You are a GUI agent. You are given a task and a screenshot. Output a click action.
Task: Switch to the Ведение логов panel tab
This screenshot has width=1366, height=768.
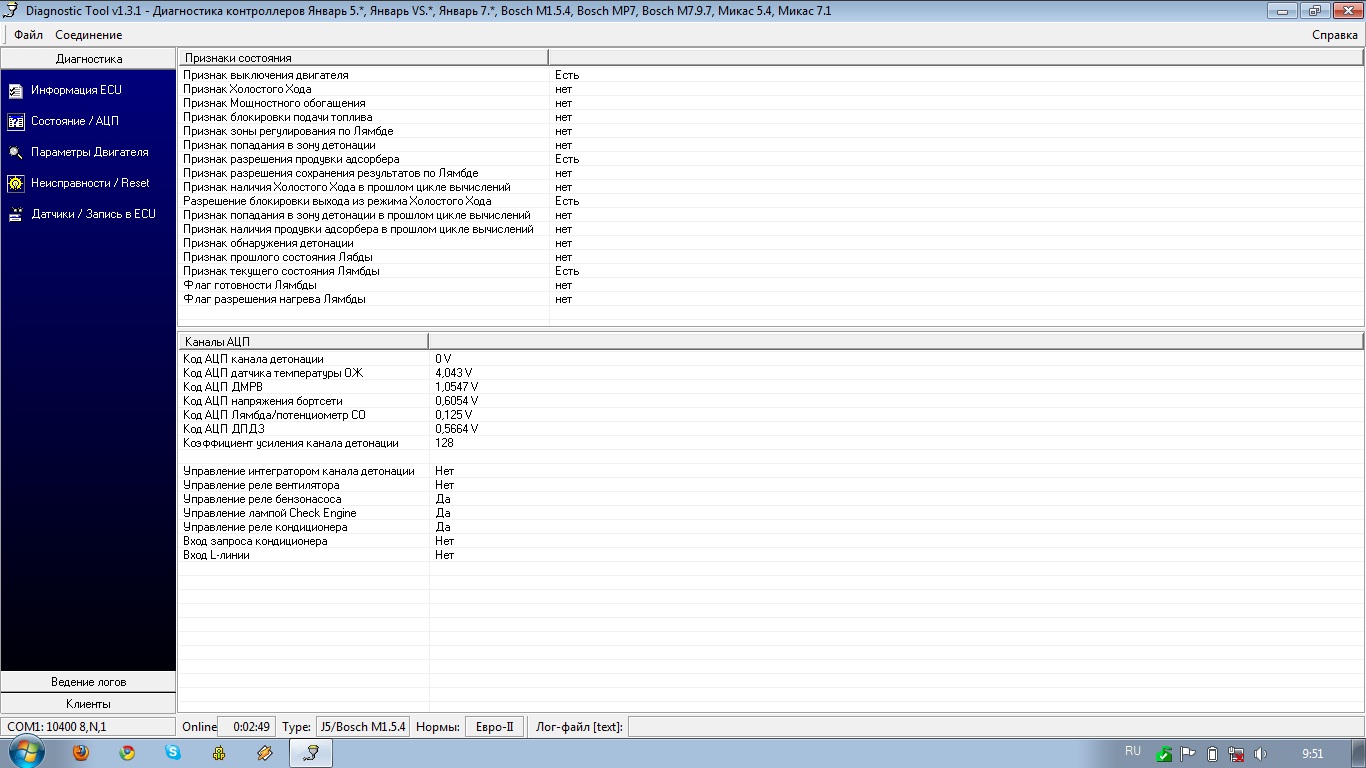(88, 682)
